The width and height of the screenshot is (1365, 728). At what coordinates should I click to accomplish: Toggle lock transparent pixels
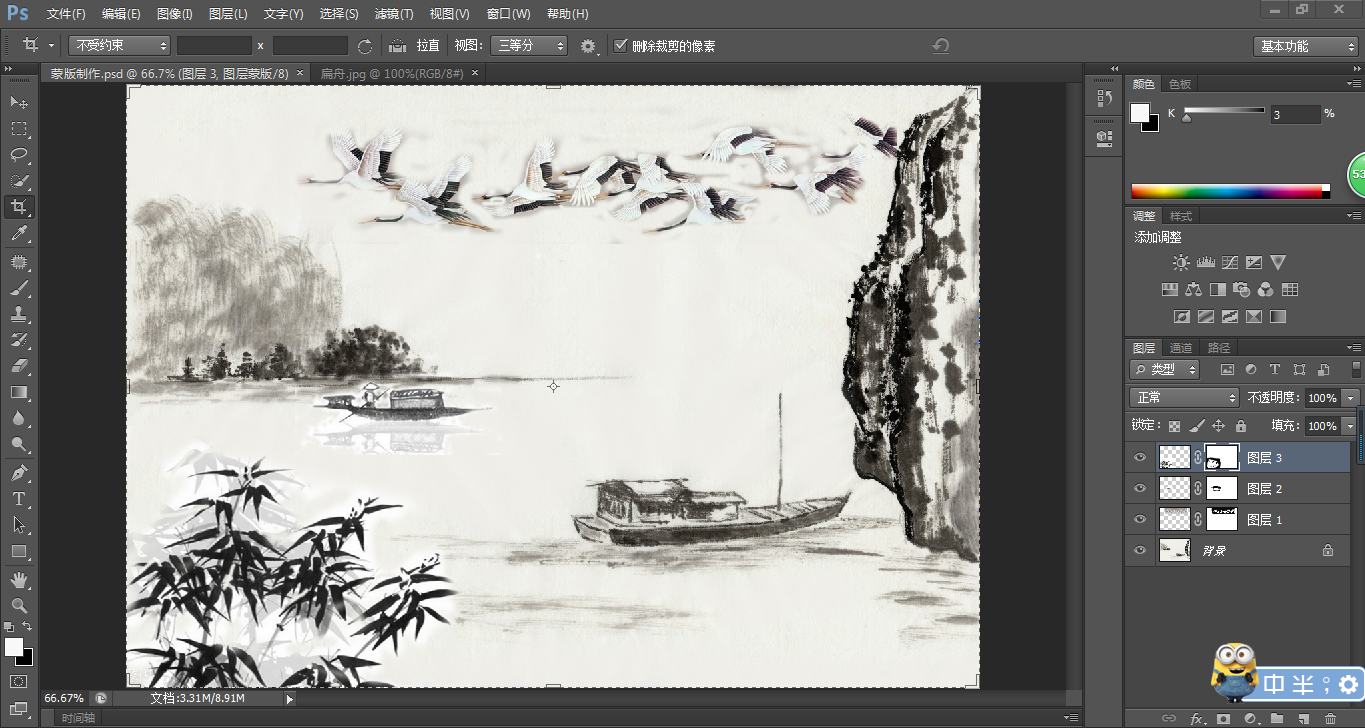(1175, 426)
